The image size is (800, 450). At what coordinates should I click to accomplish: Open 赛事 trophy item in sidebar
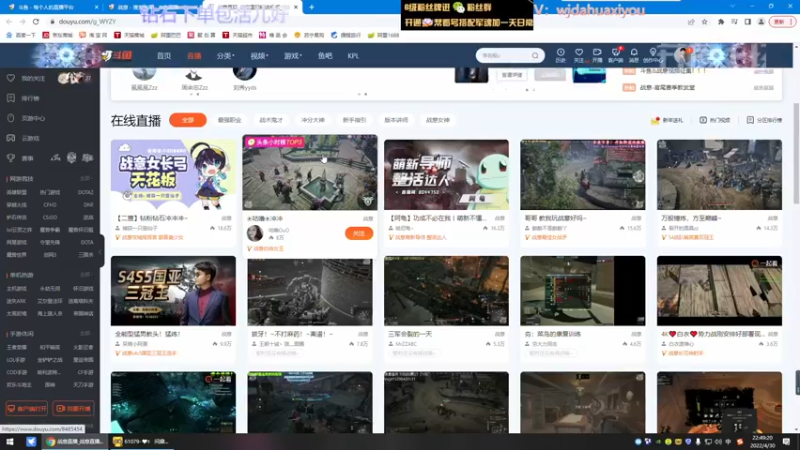point(27,158)
